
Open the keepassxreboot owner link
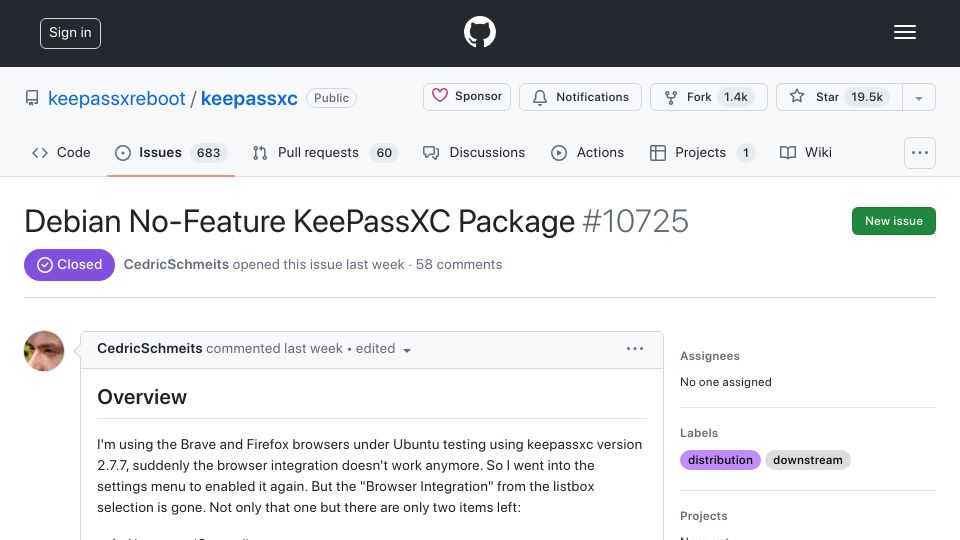(116, 98)
